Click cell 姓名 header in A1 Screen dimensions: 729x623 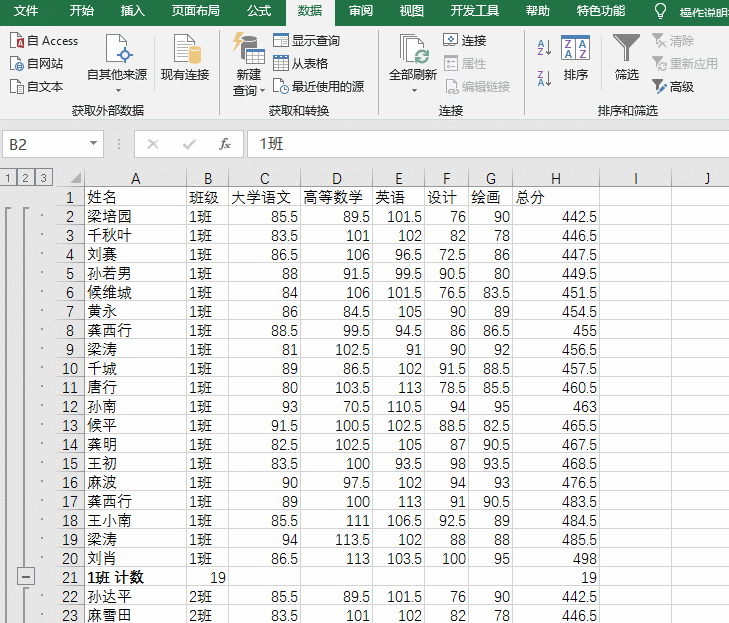point(135,197)
